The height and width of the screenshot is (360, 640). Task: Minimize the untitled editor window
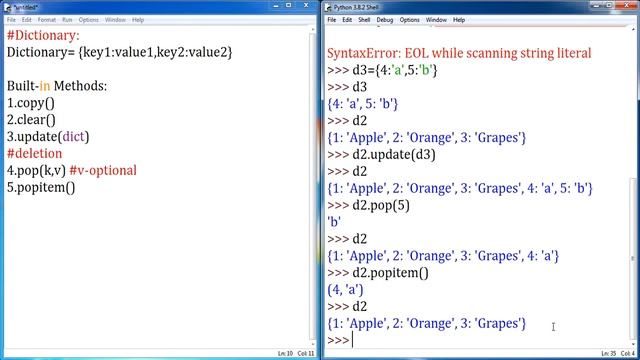[276, 6]
